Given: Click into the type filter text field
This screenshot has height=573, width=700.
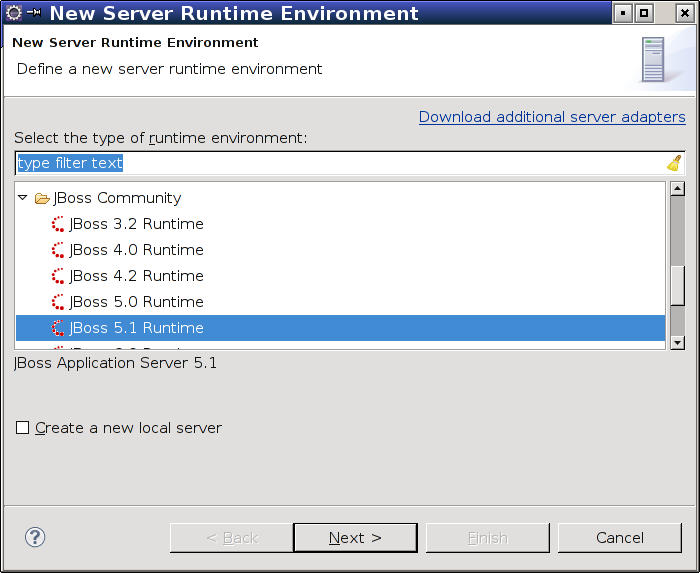Looking at the screenshot, I should [x=350, y=163].
